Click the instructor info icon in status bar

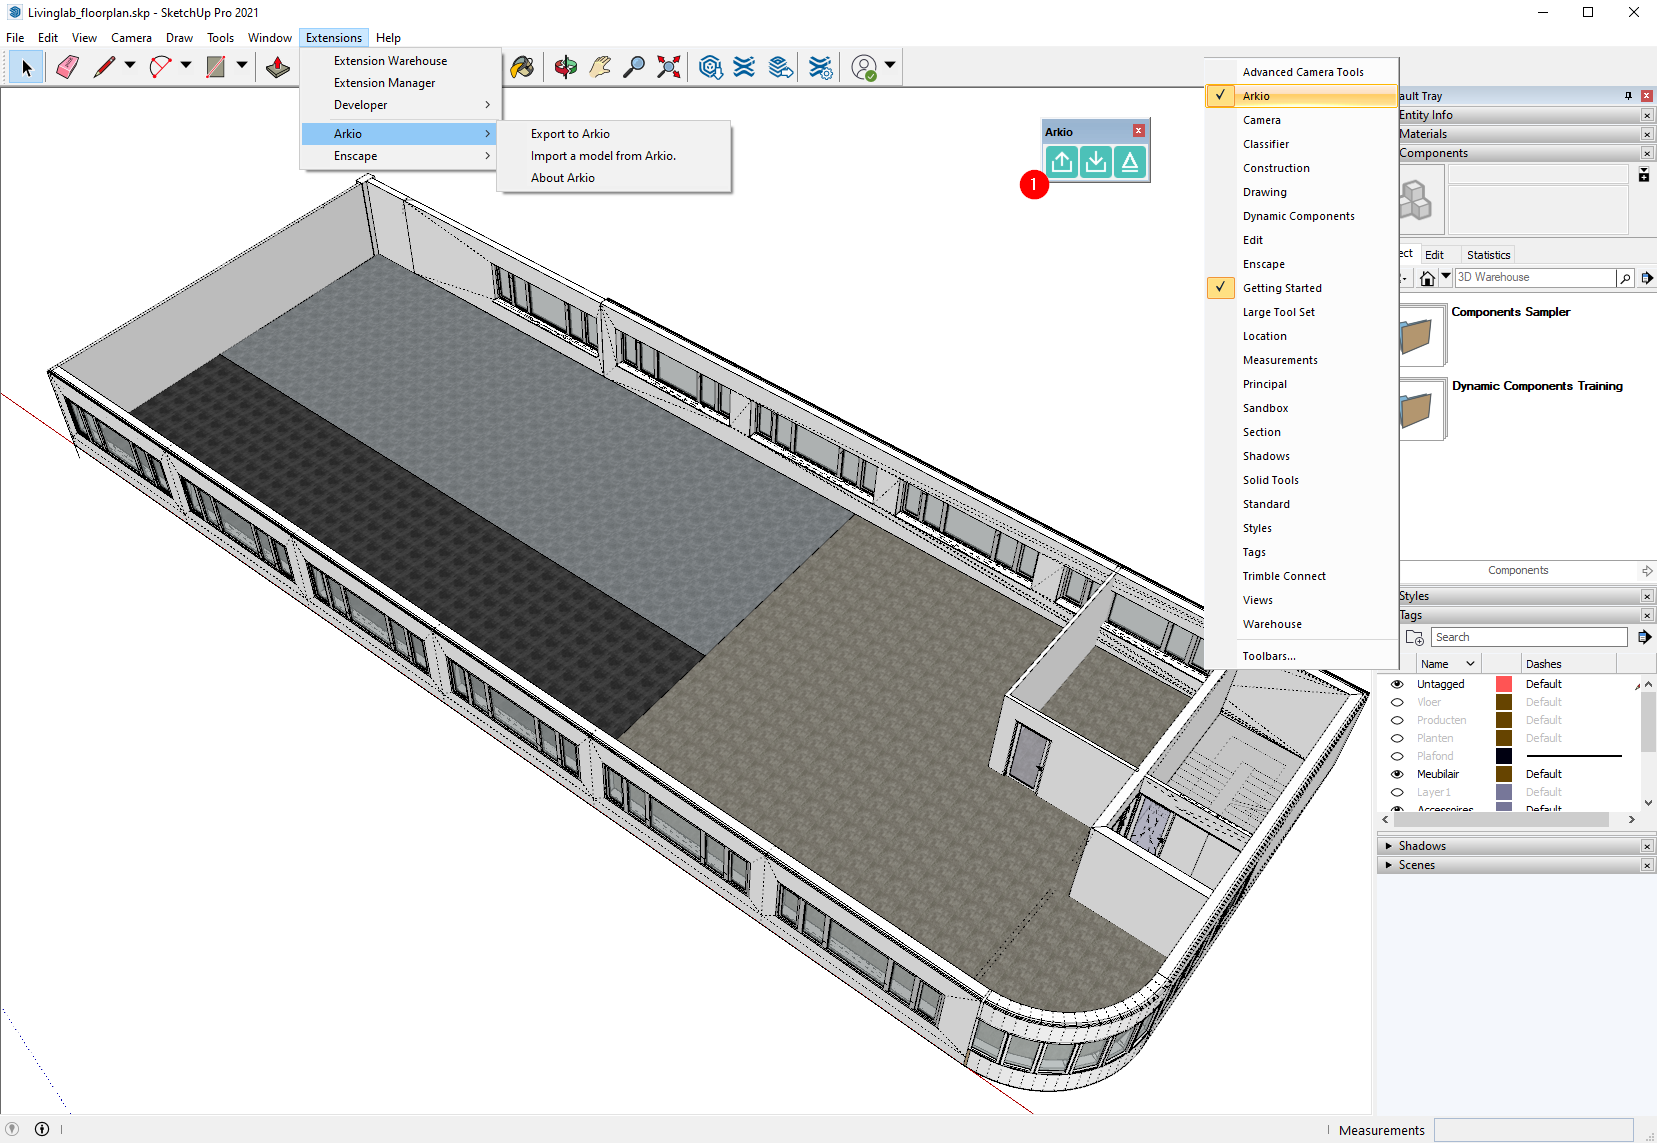click(42, 1129)
